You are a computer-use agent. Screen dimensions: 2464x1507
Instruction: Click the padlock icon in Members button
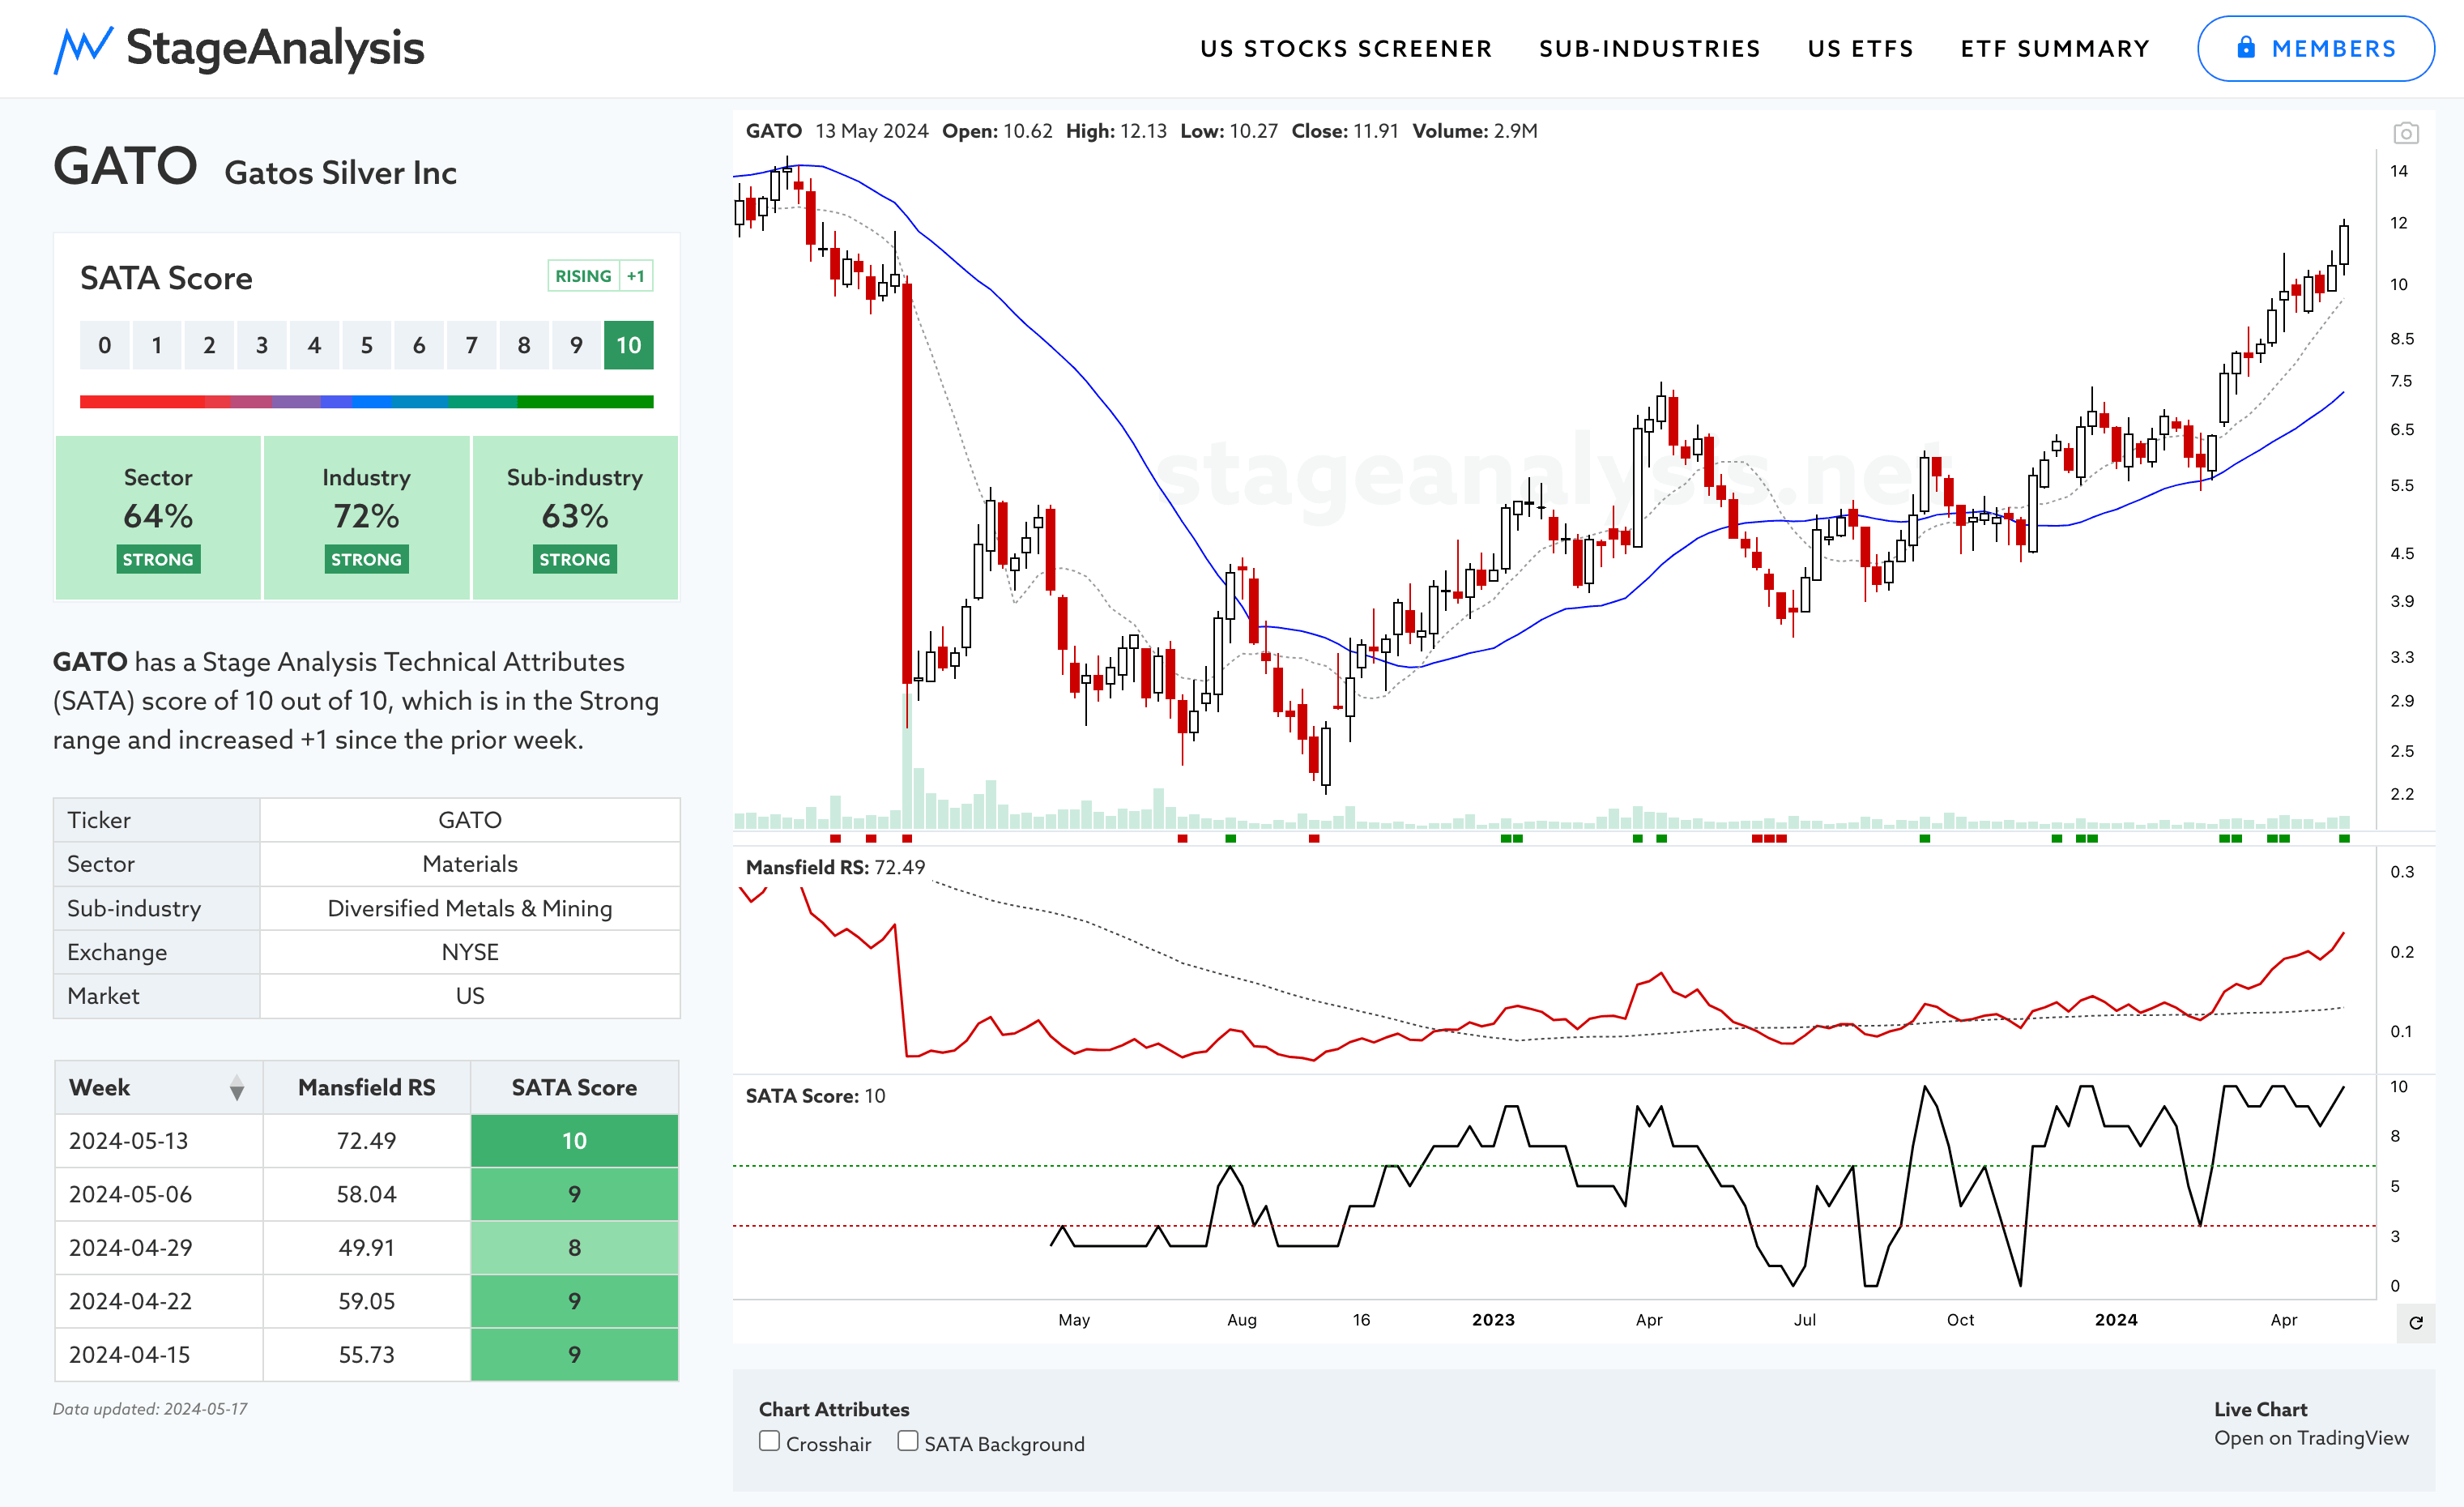coord(2246,48)
